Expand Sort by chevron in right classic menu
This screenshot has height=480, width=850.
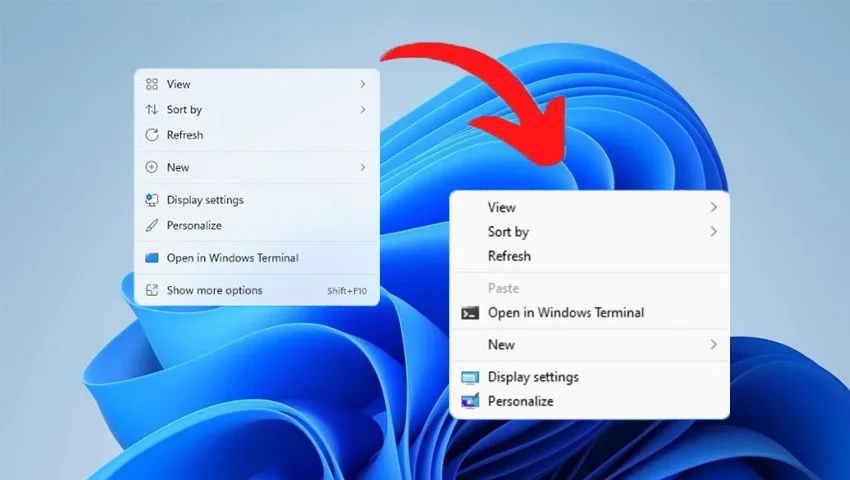pyautogui.click(x=713, y=232)
